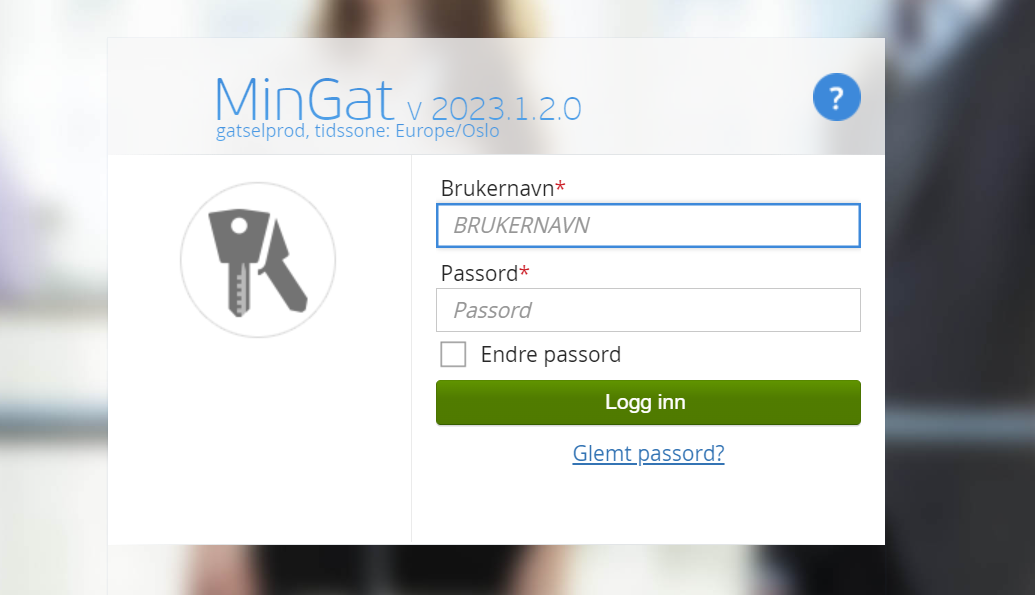This screenshot has height=595, width=1035.
Task: Click the green Logg inn button
Action: pyautogui.click(x=648, y=402)
